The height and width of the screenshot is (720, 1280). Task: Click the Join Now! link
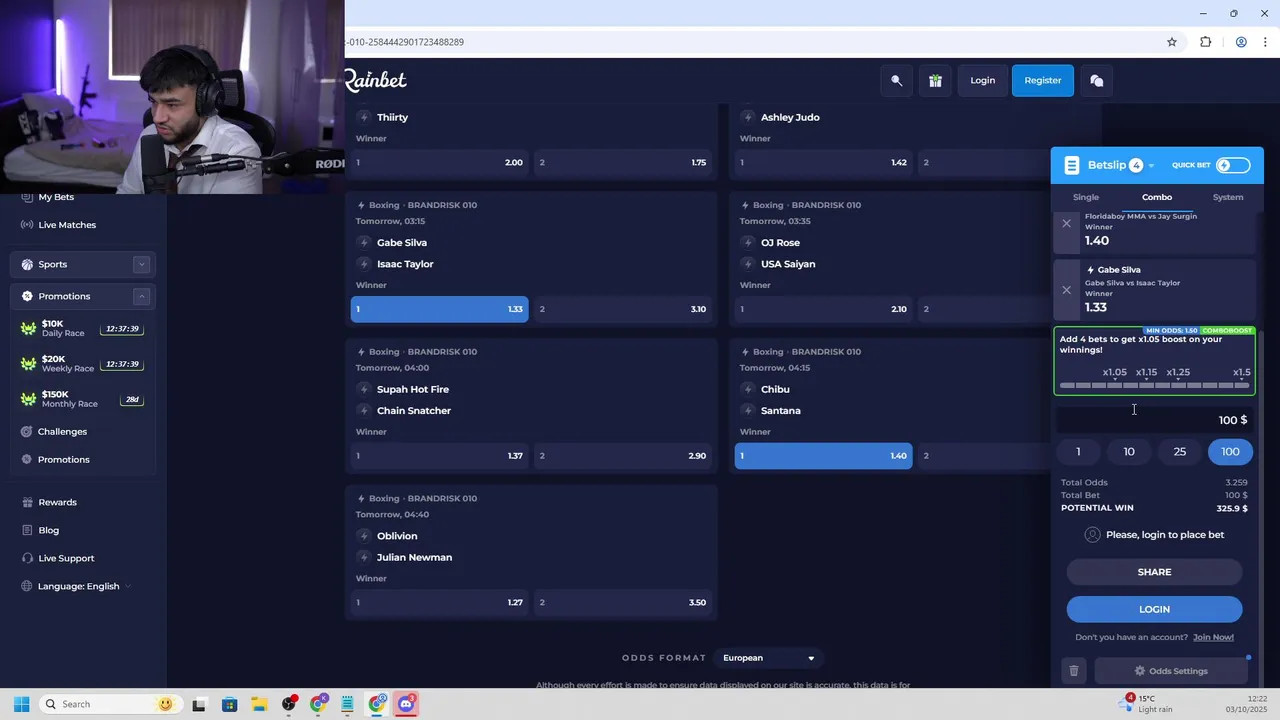click(x=1213, y=637)
